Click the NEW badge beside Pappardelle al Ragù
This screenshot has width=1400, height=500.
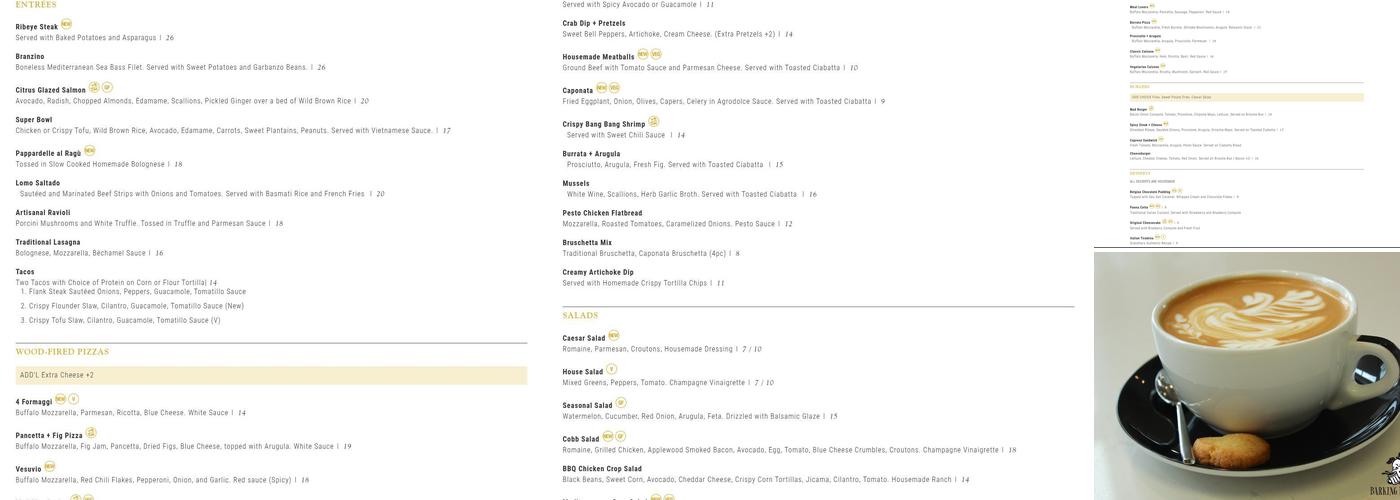pyautogui.click(x=89, y=151)
